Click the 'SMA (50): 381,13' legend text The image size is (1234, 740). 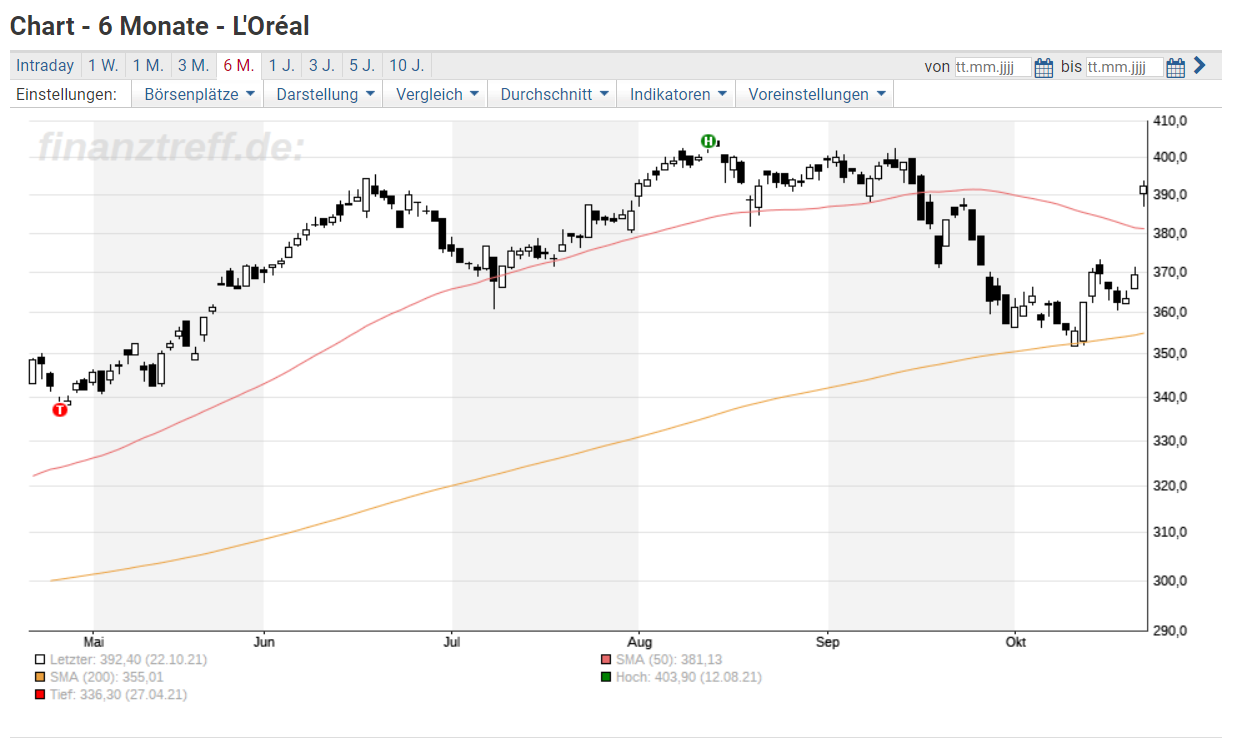tap(668, 660)
